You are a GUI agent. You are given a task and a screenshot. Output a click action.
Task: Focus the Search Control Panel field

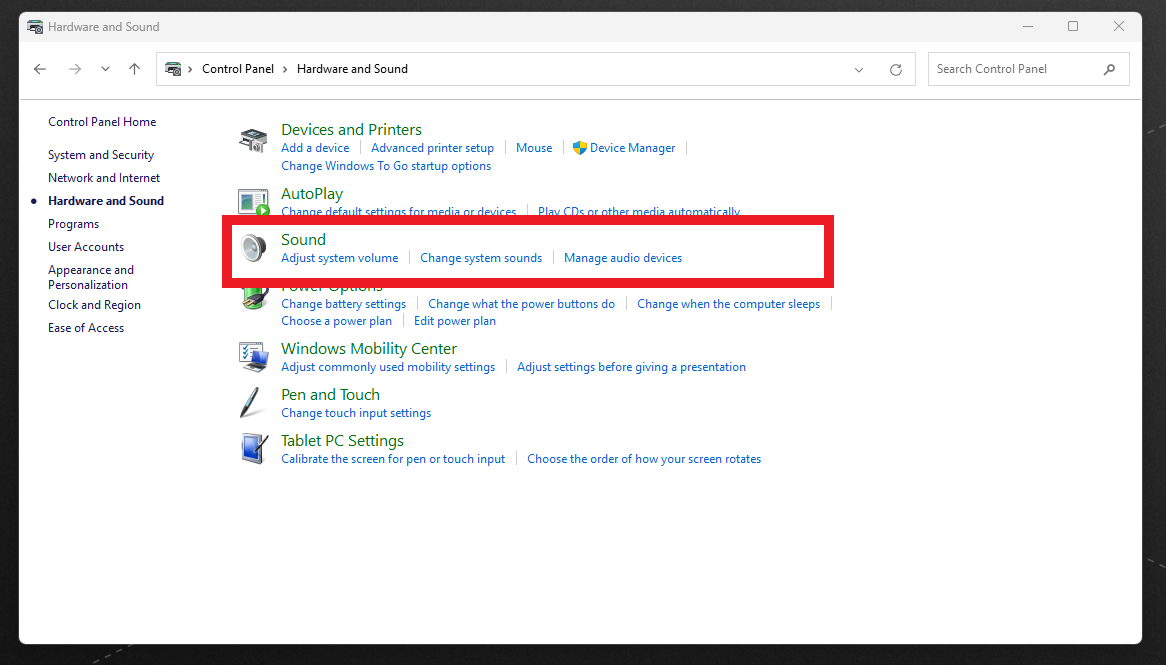click(x=1010, y=69)
